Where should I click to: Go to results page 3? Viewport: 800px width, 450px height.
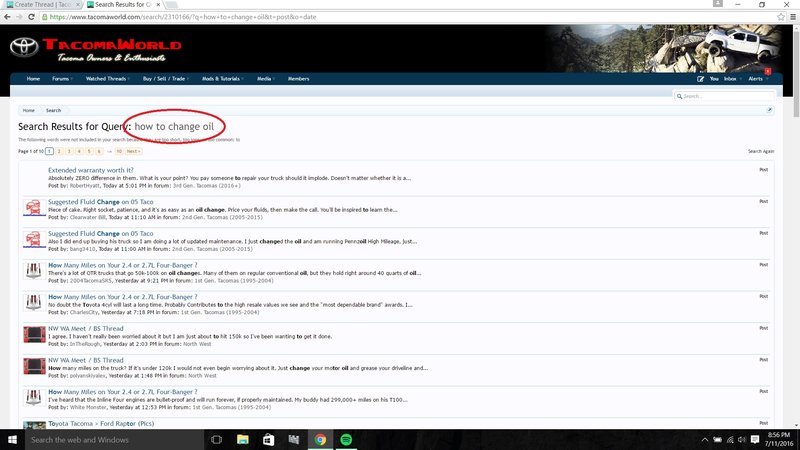[x=69, y=151]
